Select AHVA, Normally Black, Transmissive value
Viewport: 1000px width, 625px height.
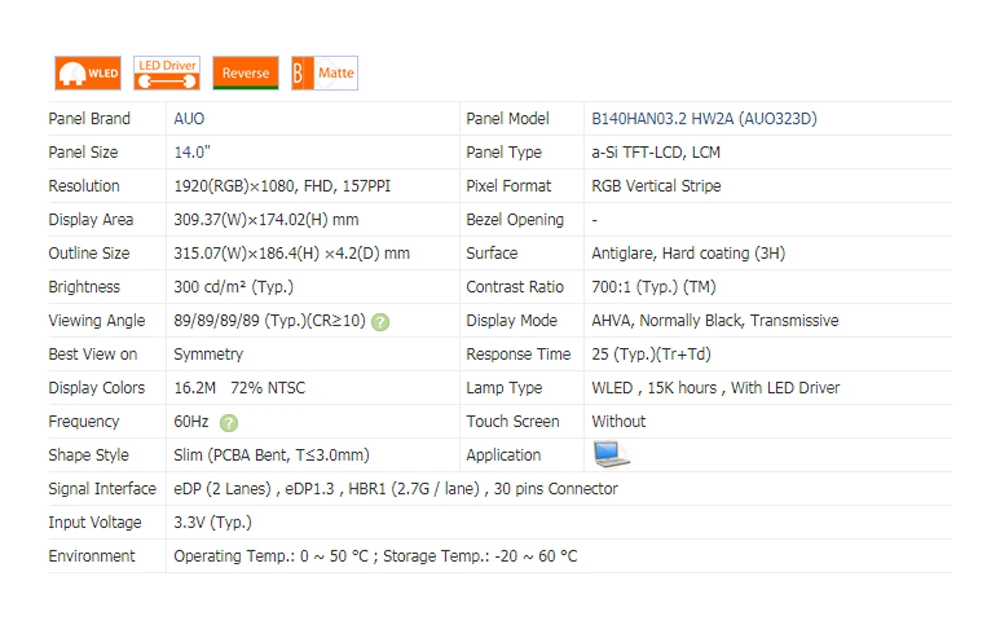(x=715, y=321)
